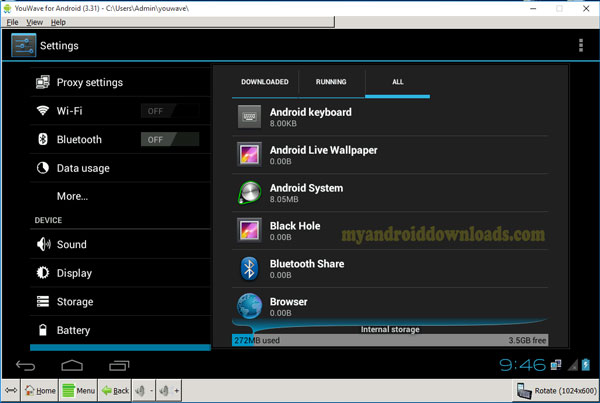Screen dimensions: 600x403
Task: Click the battery charging status icon
Action: (585, 364)
